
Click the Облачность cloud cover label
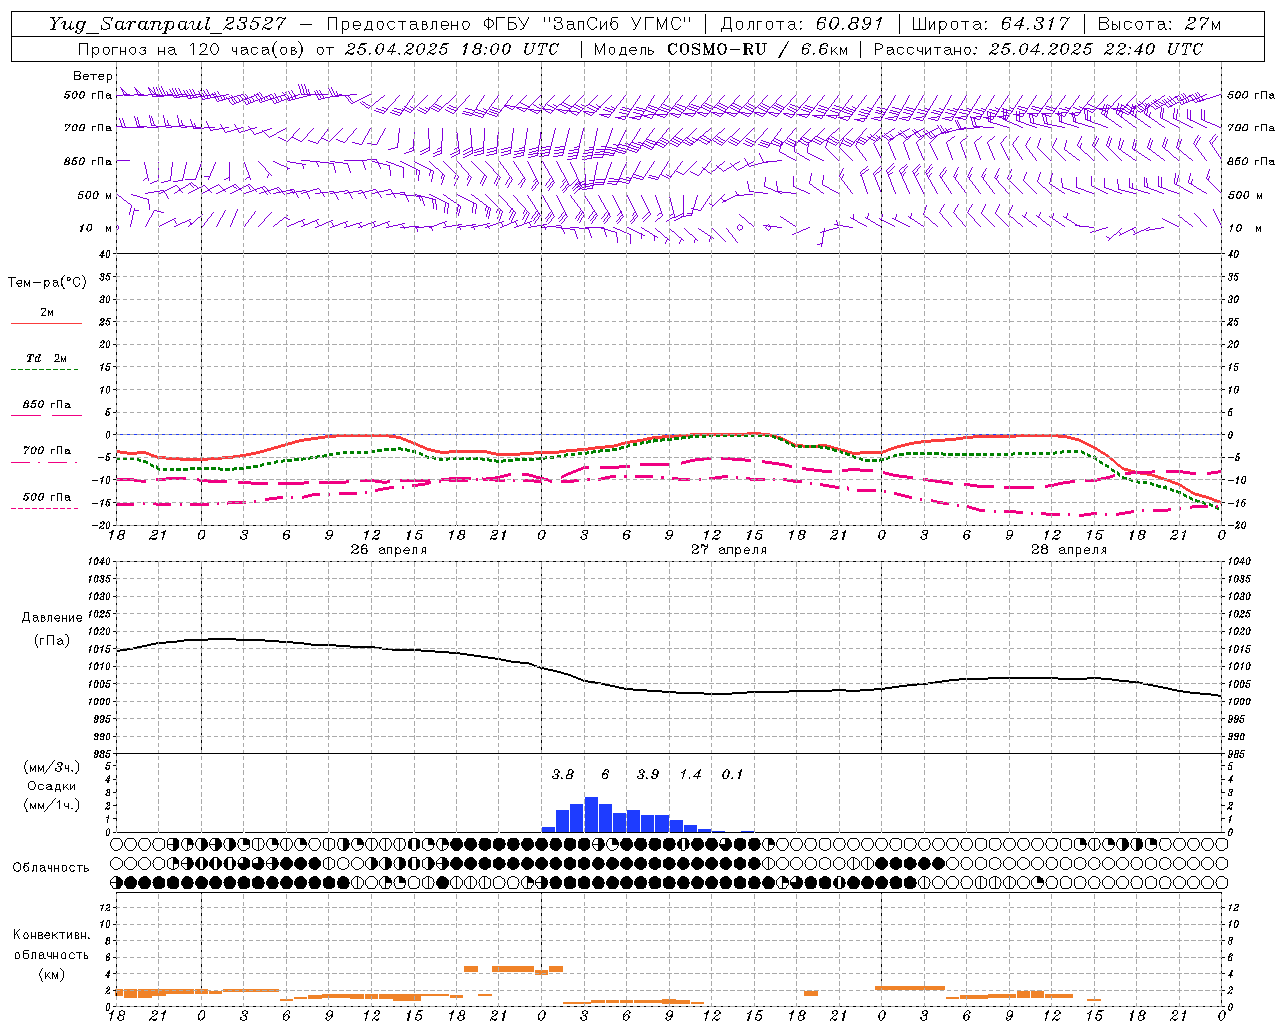coord(51,868)
